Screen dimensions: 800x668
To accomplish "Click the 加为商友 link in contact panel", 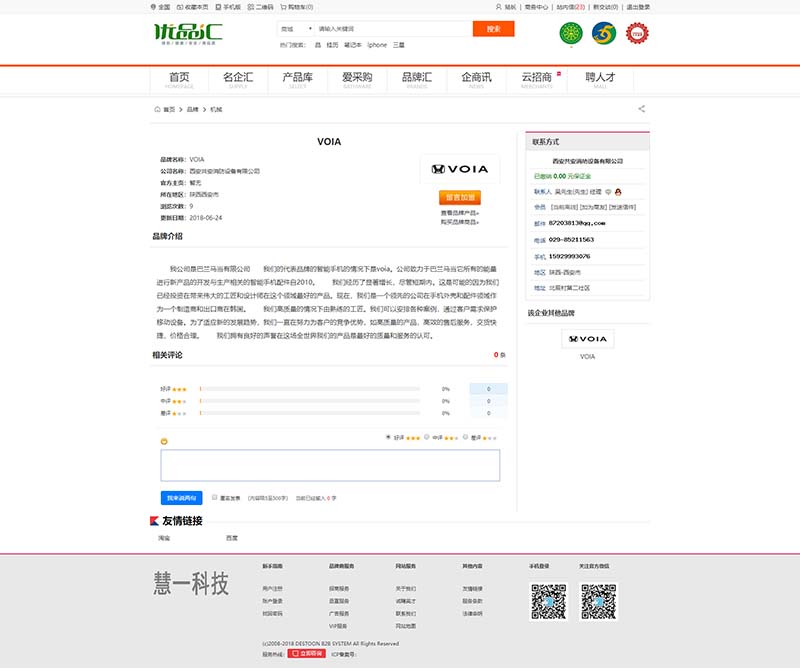I will click(x=593, y=207).
